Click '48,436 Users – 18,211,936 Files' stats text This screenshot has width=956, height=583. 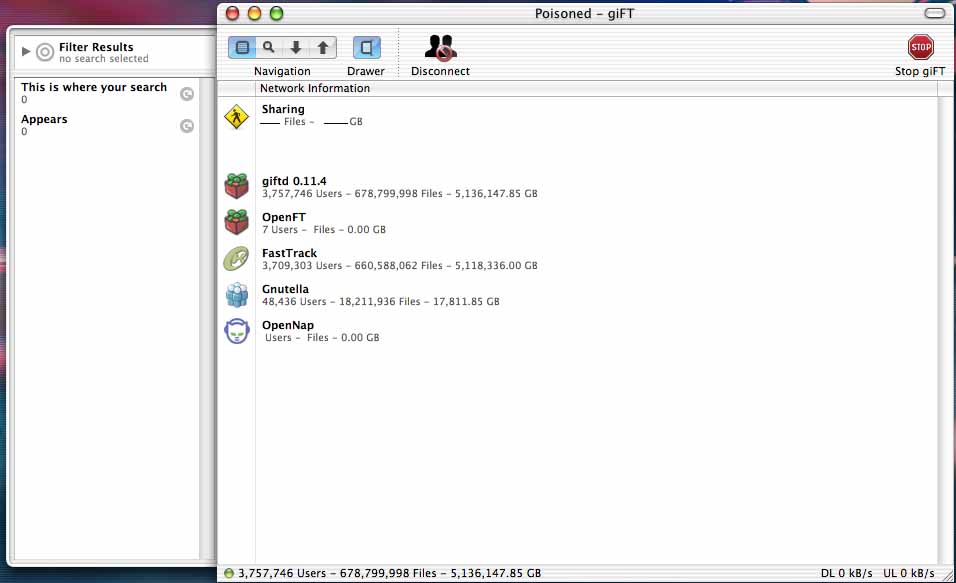click(x=341, y=301)
